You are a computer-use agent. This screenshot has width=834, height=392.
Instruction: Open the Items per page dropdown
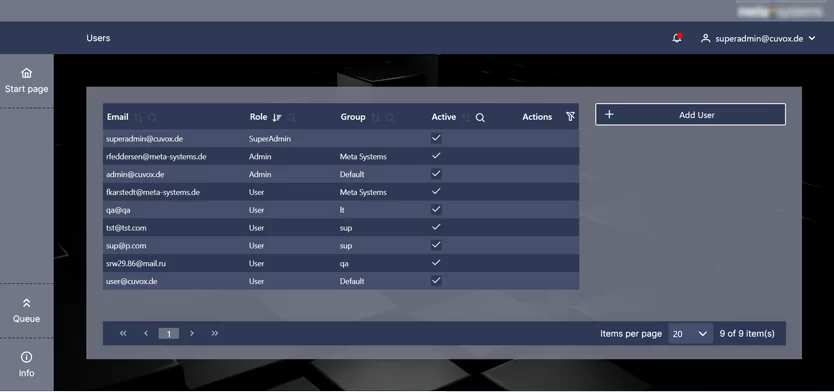point(690,334)
